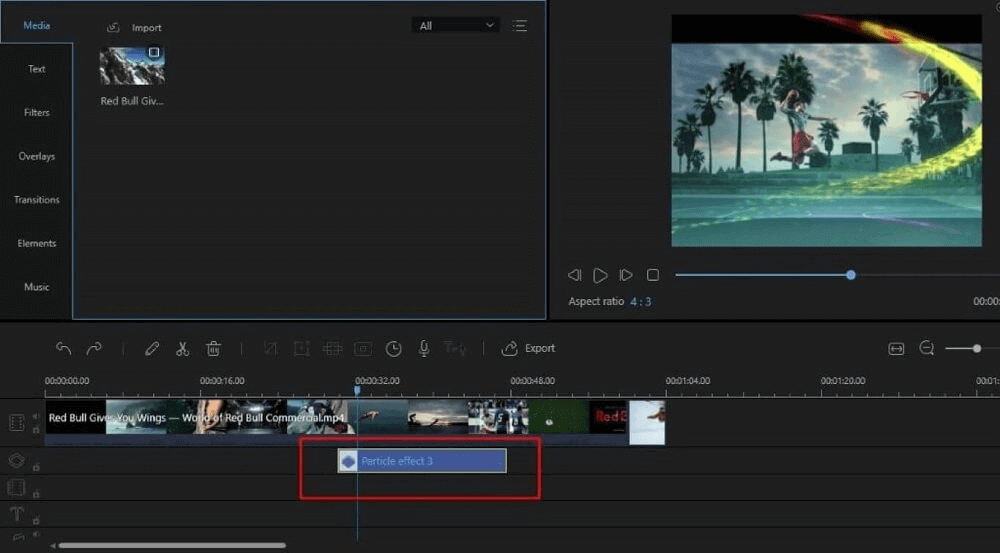The image size is (1000, 553).
Task: Click the zoom-to-fit timeline icon
Action: (896, 348)
